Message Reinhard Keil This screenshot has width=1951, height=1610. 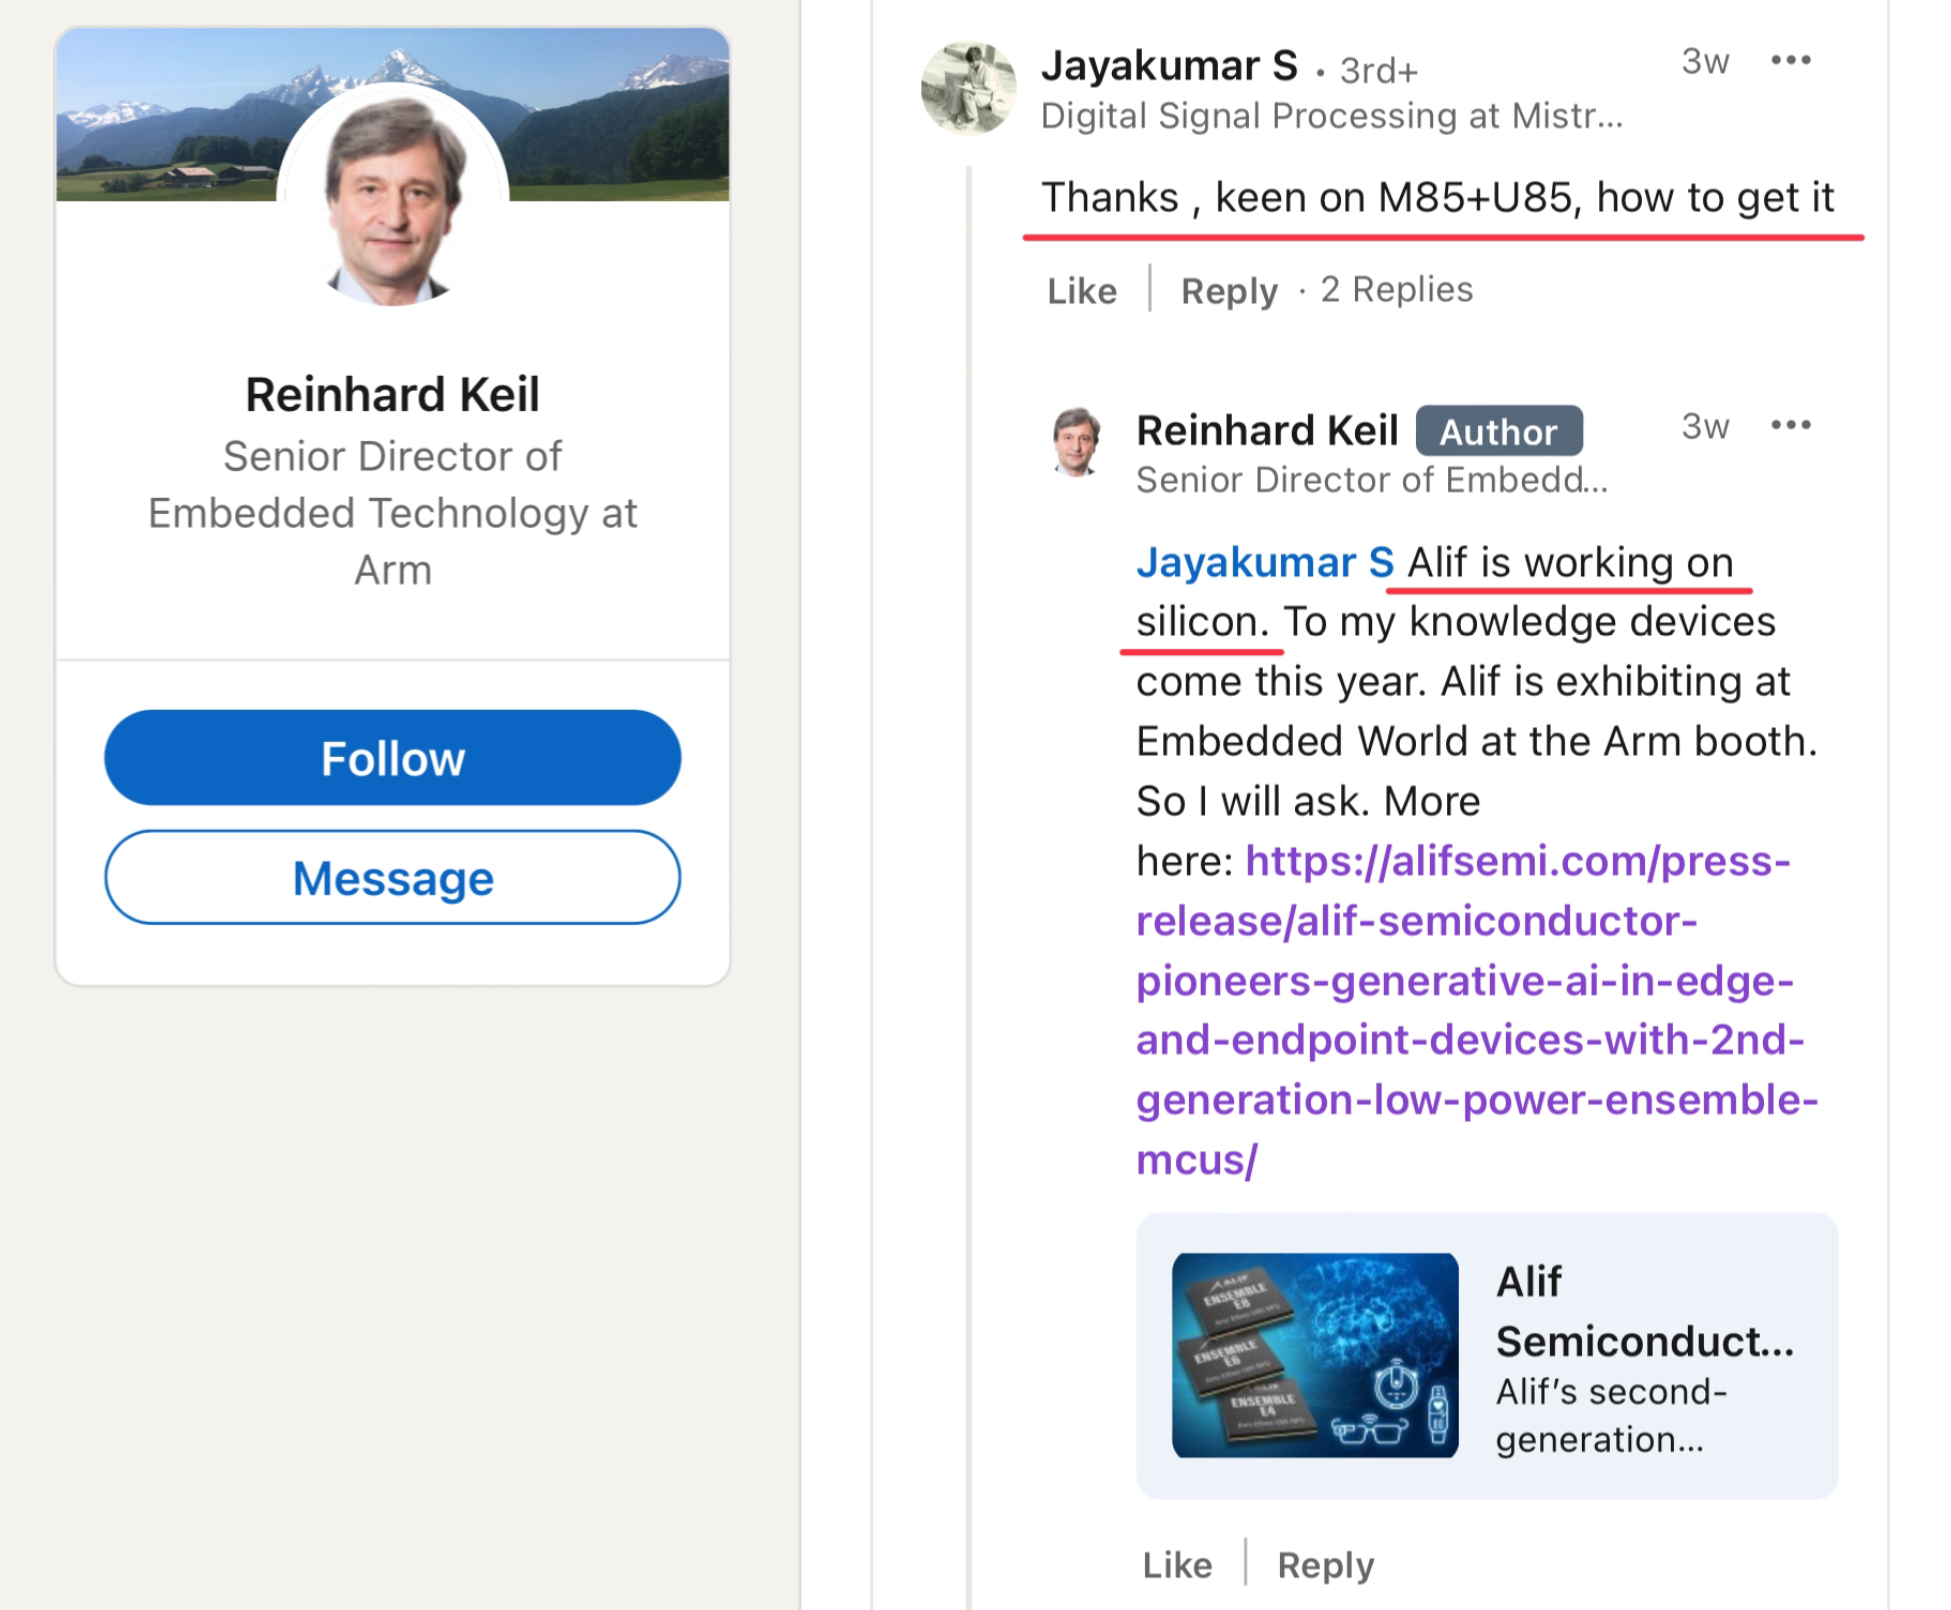[x=393, y=878]
